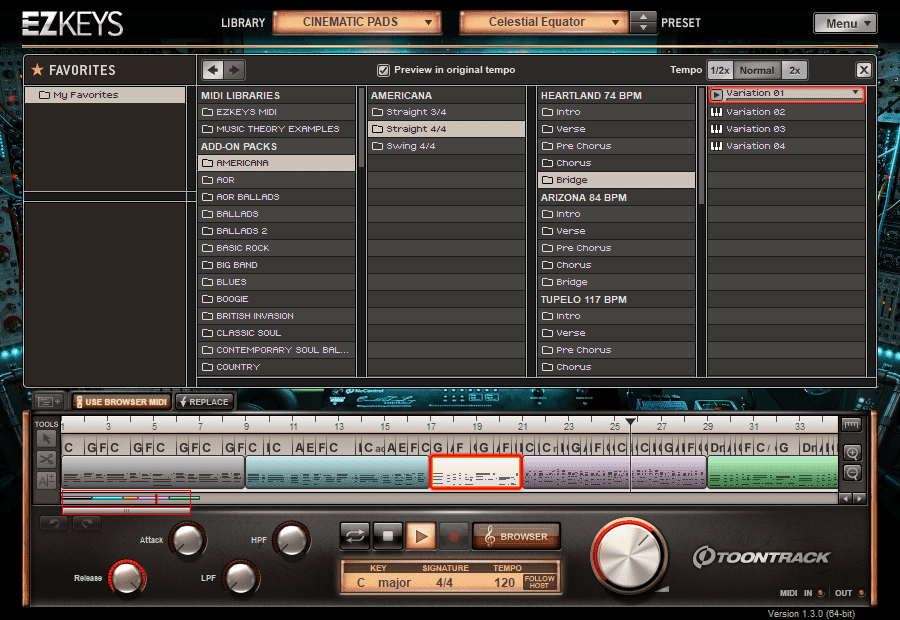Screen dimensions: 900x620
Task: Click the HPF knob
Action: 292,540
